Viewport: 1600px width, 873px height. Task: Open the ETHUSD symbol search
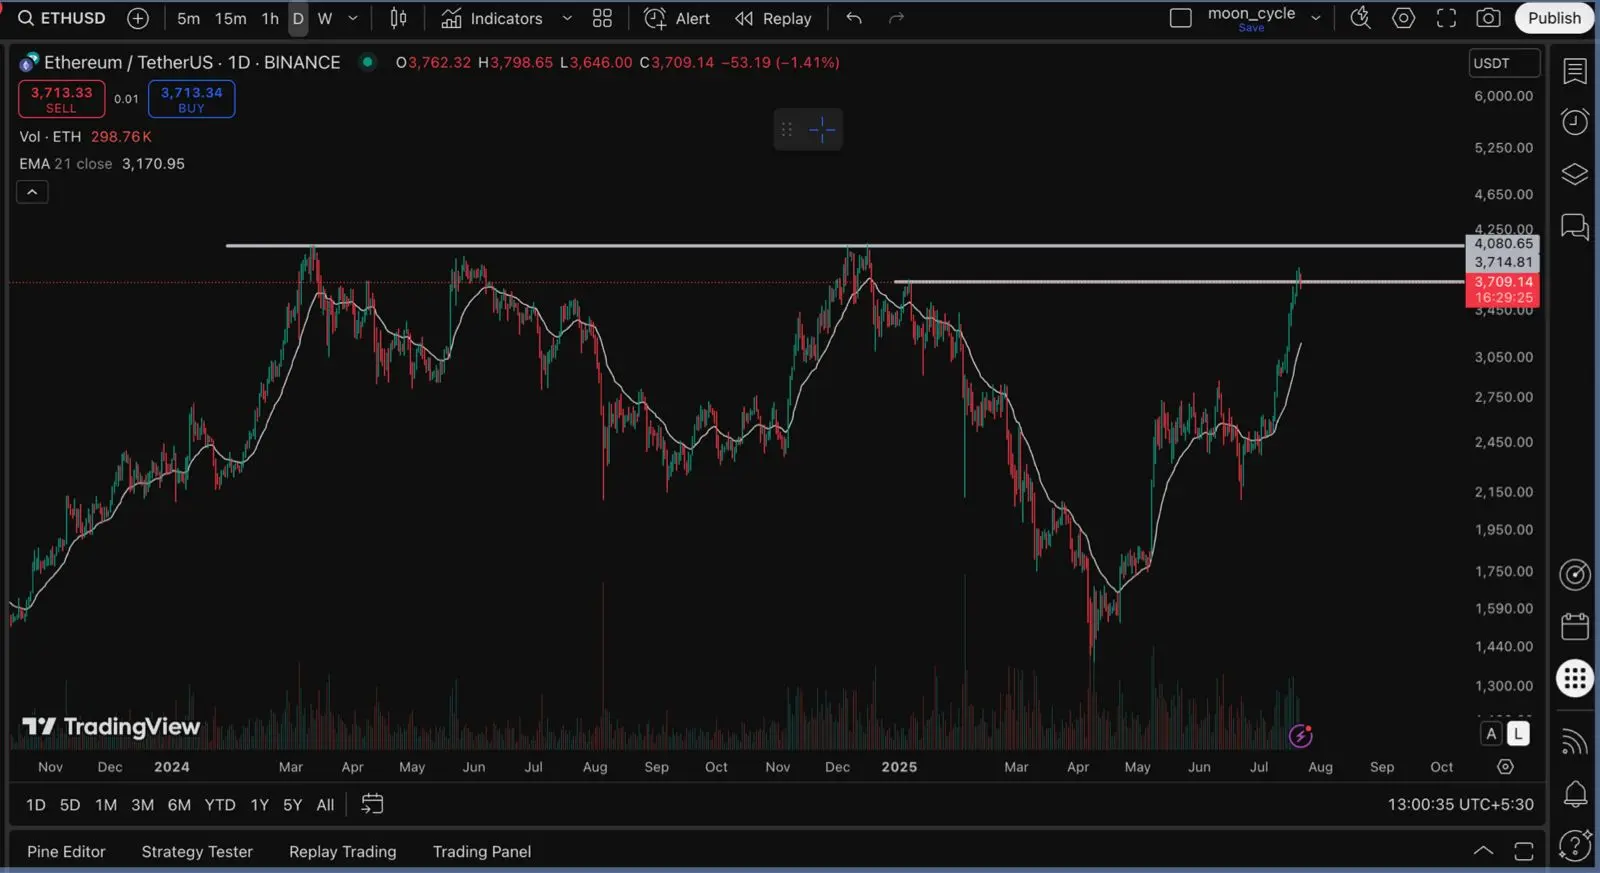(x=61, y=18)
